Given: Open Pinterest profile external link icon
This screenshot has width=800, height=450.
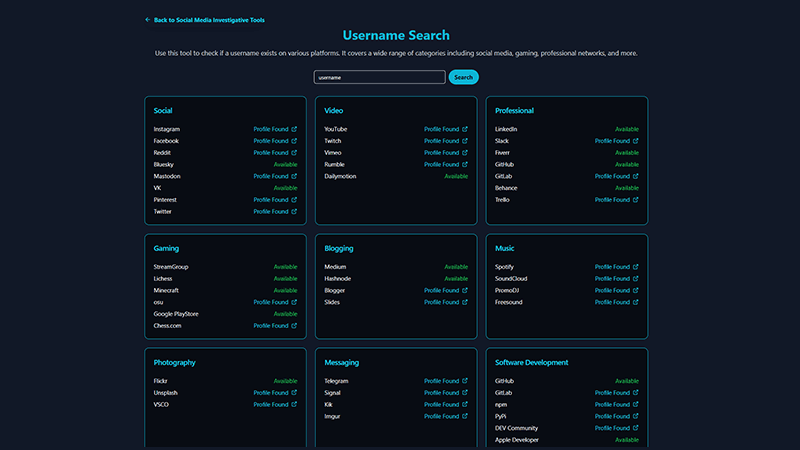Looking at the screenshot, I should click(294, 199).
